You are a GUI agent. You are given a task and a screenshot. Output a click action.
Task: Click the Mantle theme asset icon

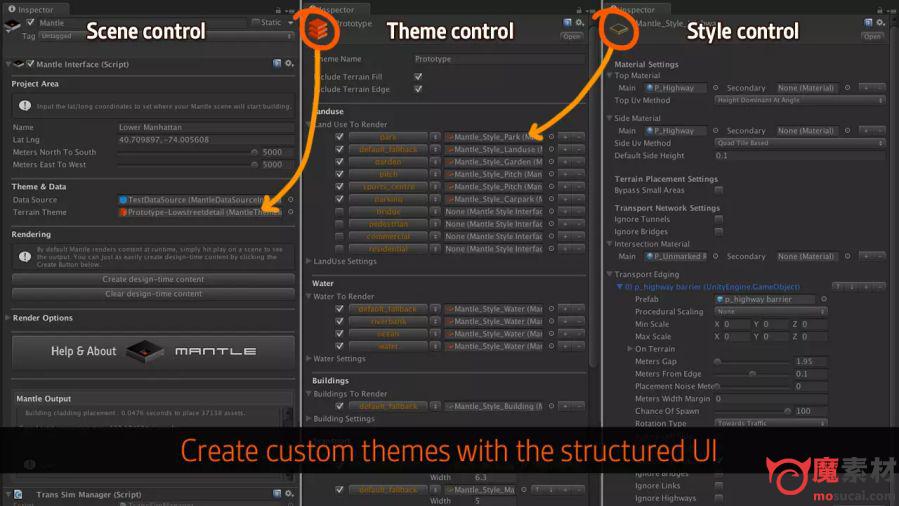[318, 29]
